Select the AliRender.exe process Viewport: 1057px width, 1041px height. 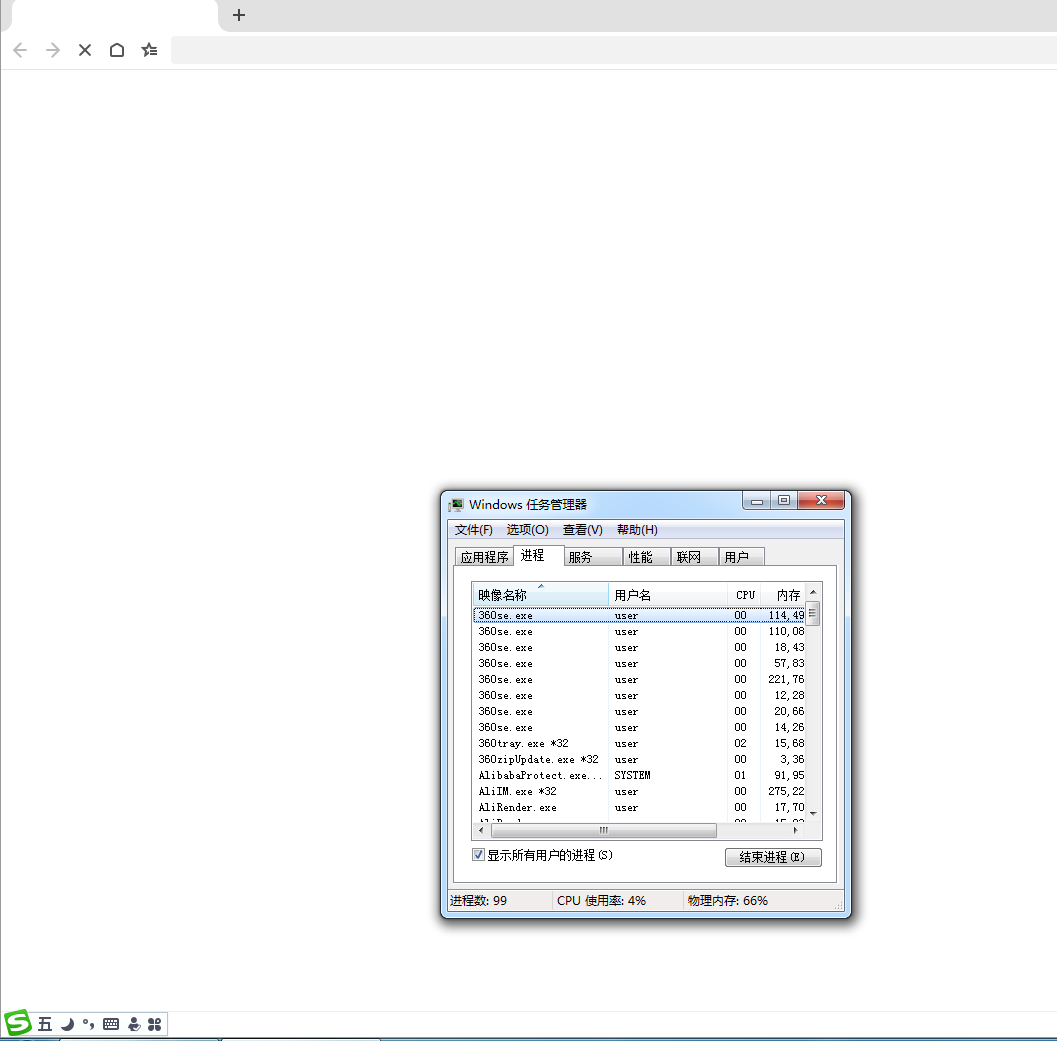pyautogui.click(x=639, y=807)
